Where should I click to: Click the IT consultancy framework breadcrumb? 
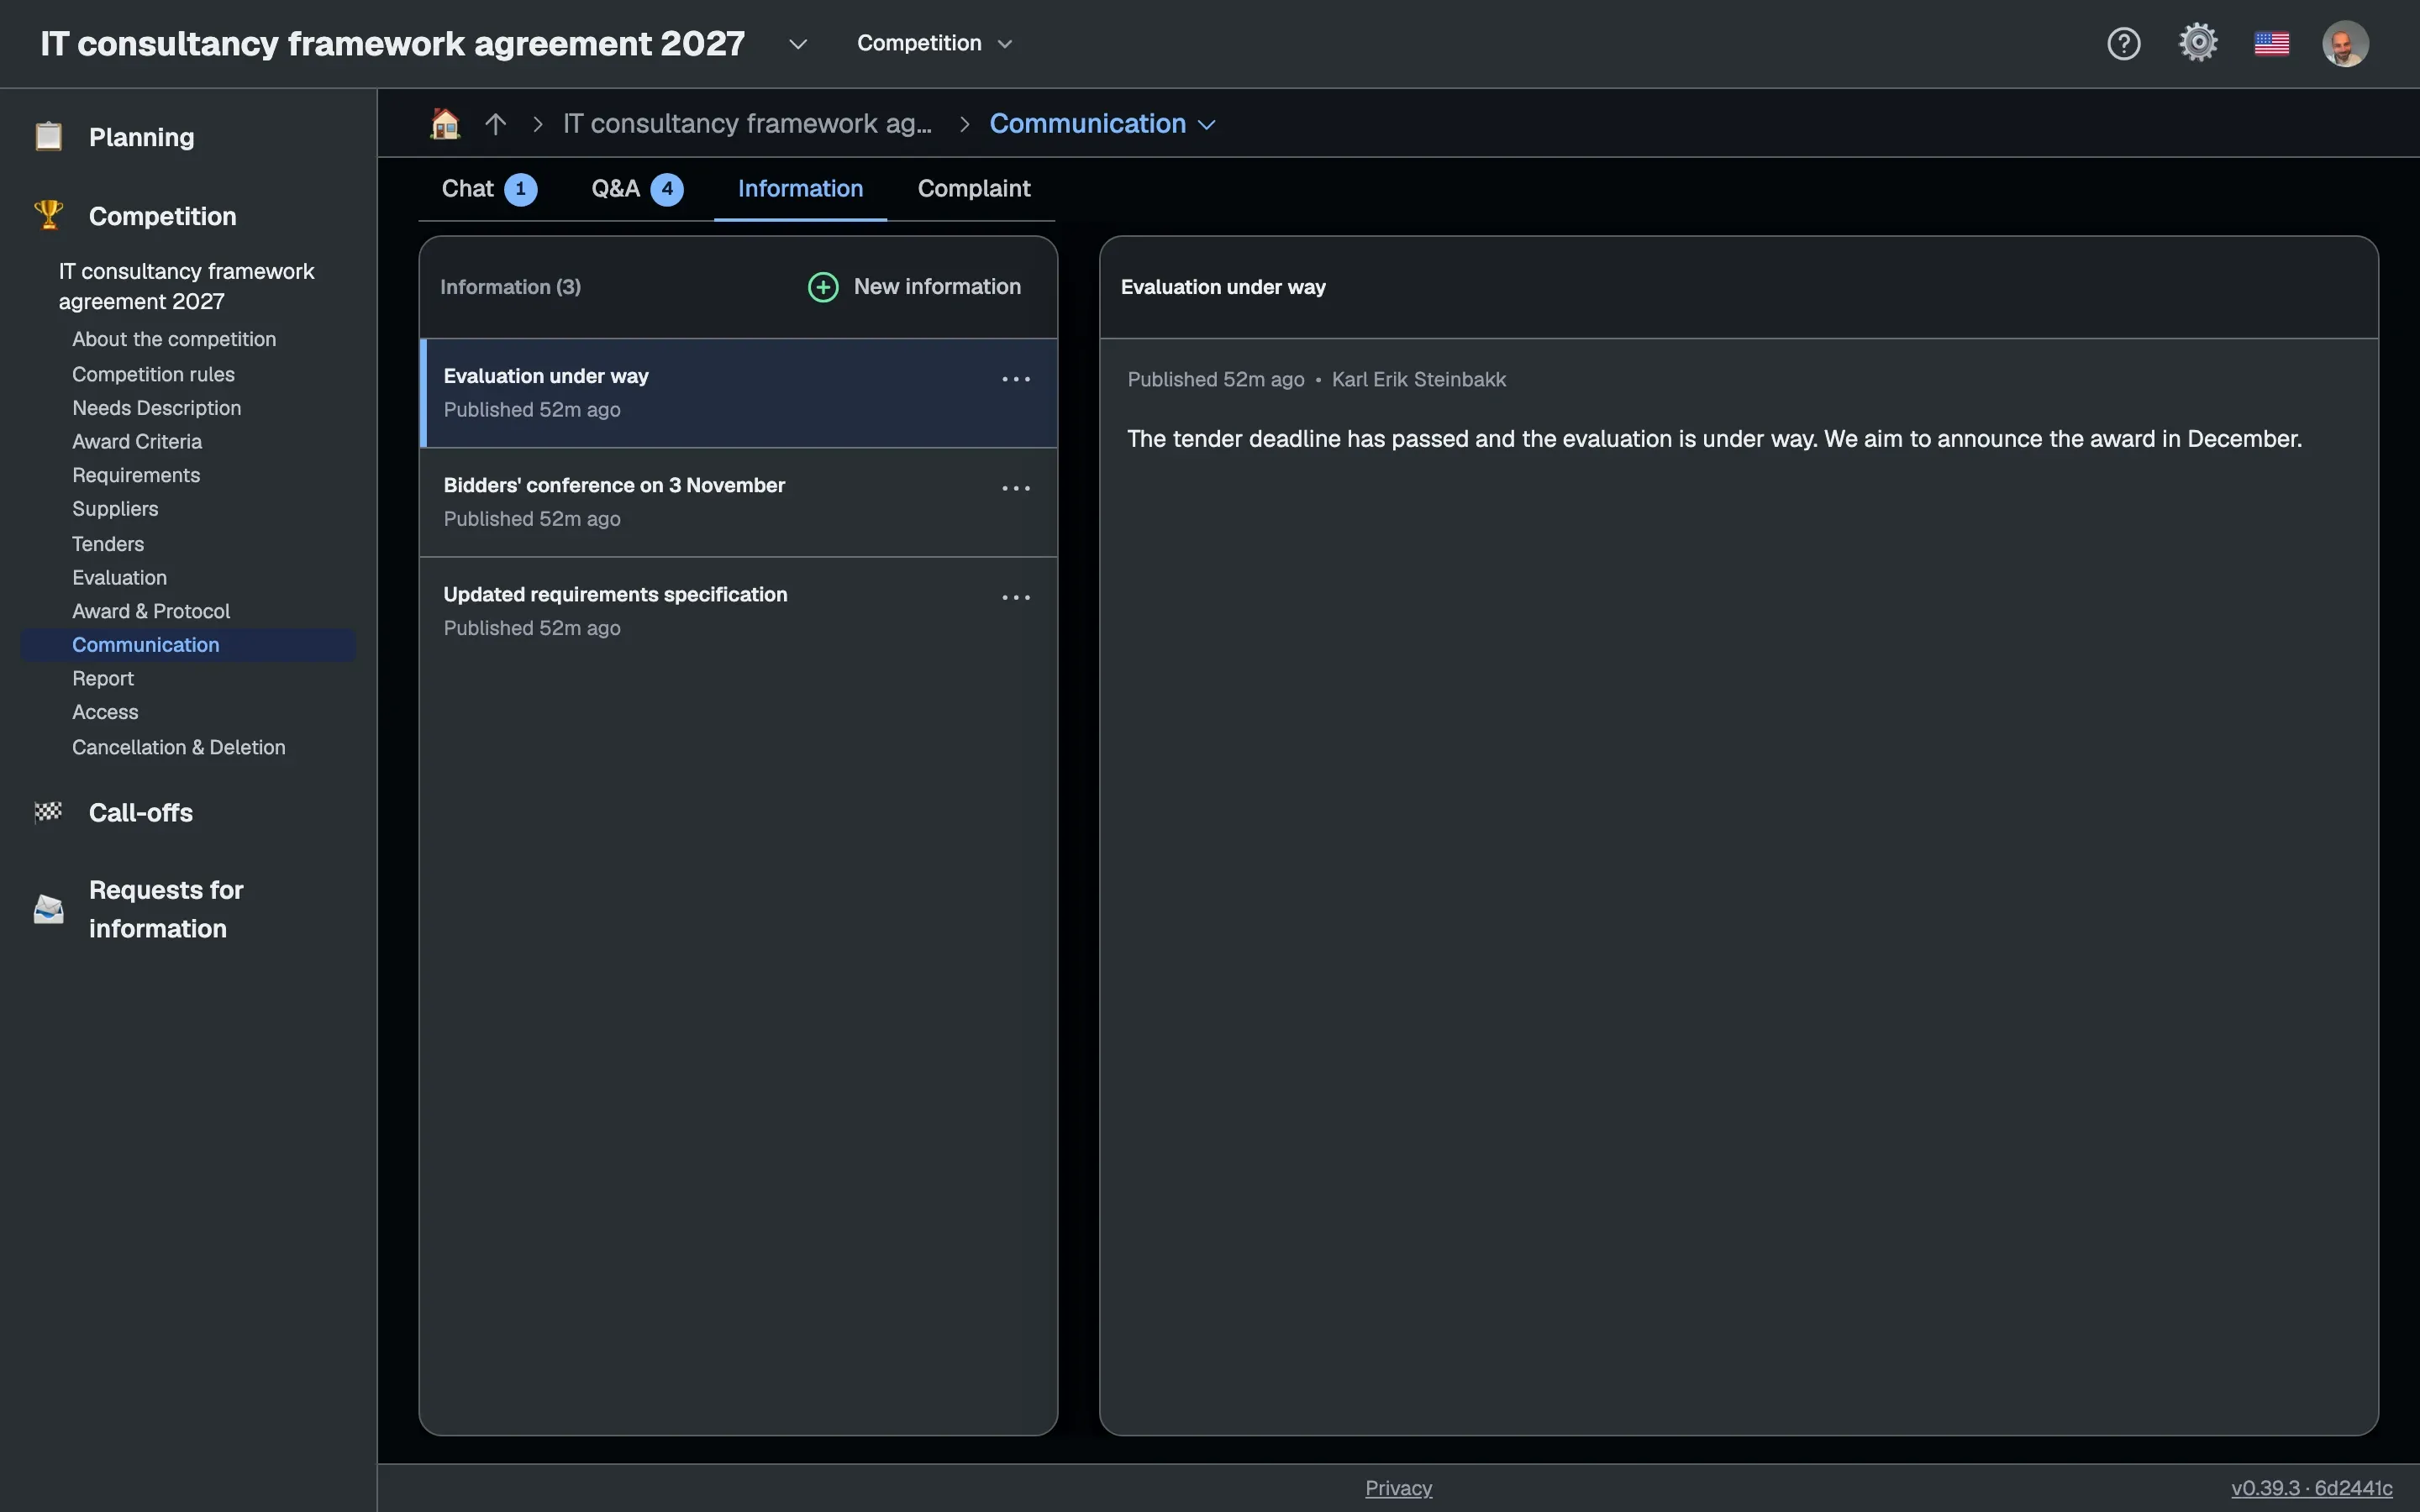coord(746,123)
